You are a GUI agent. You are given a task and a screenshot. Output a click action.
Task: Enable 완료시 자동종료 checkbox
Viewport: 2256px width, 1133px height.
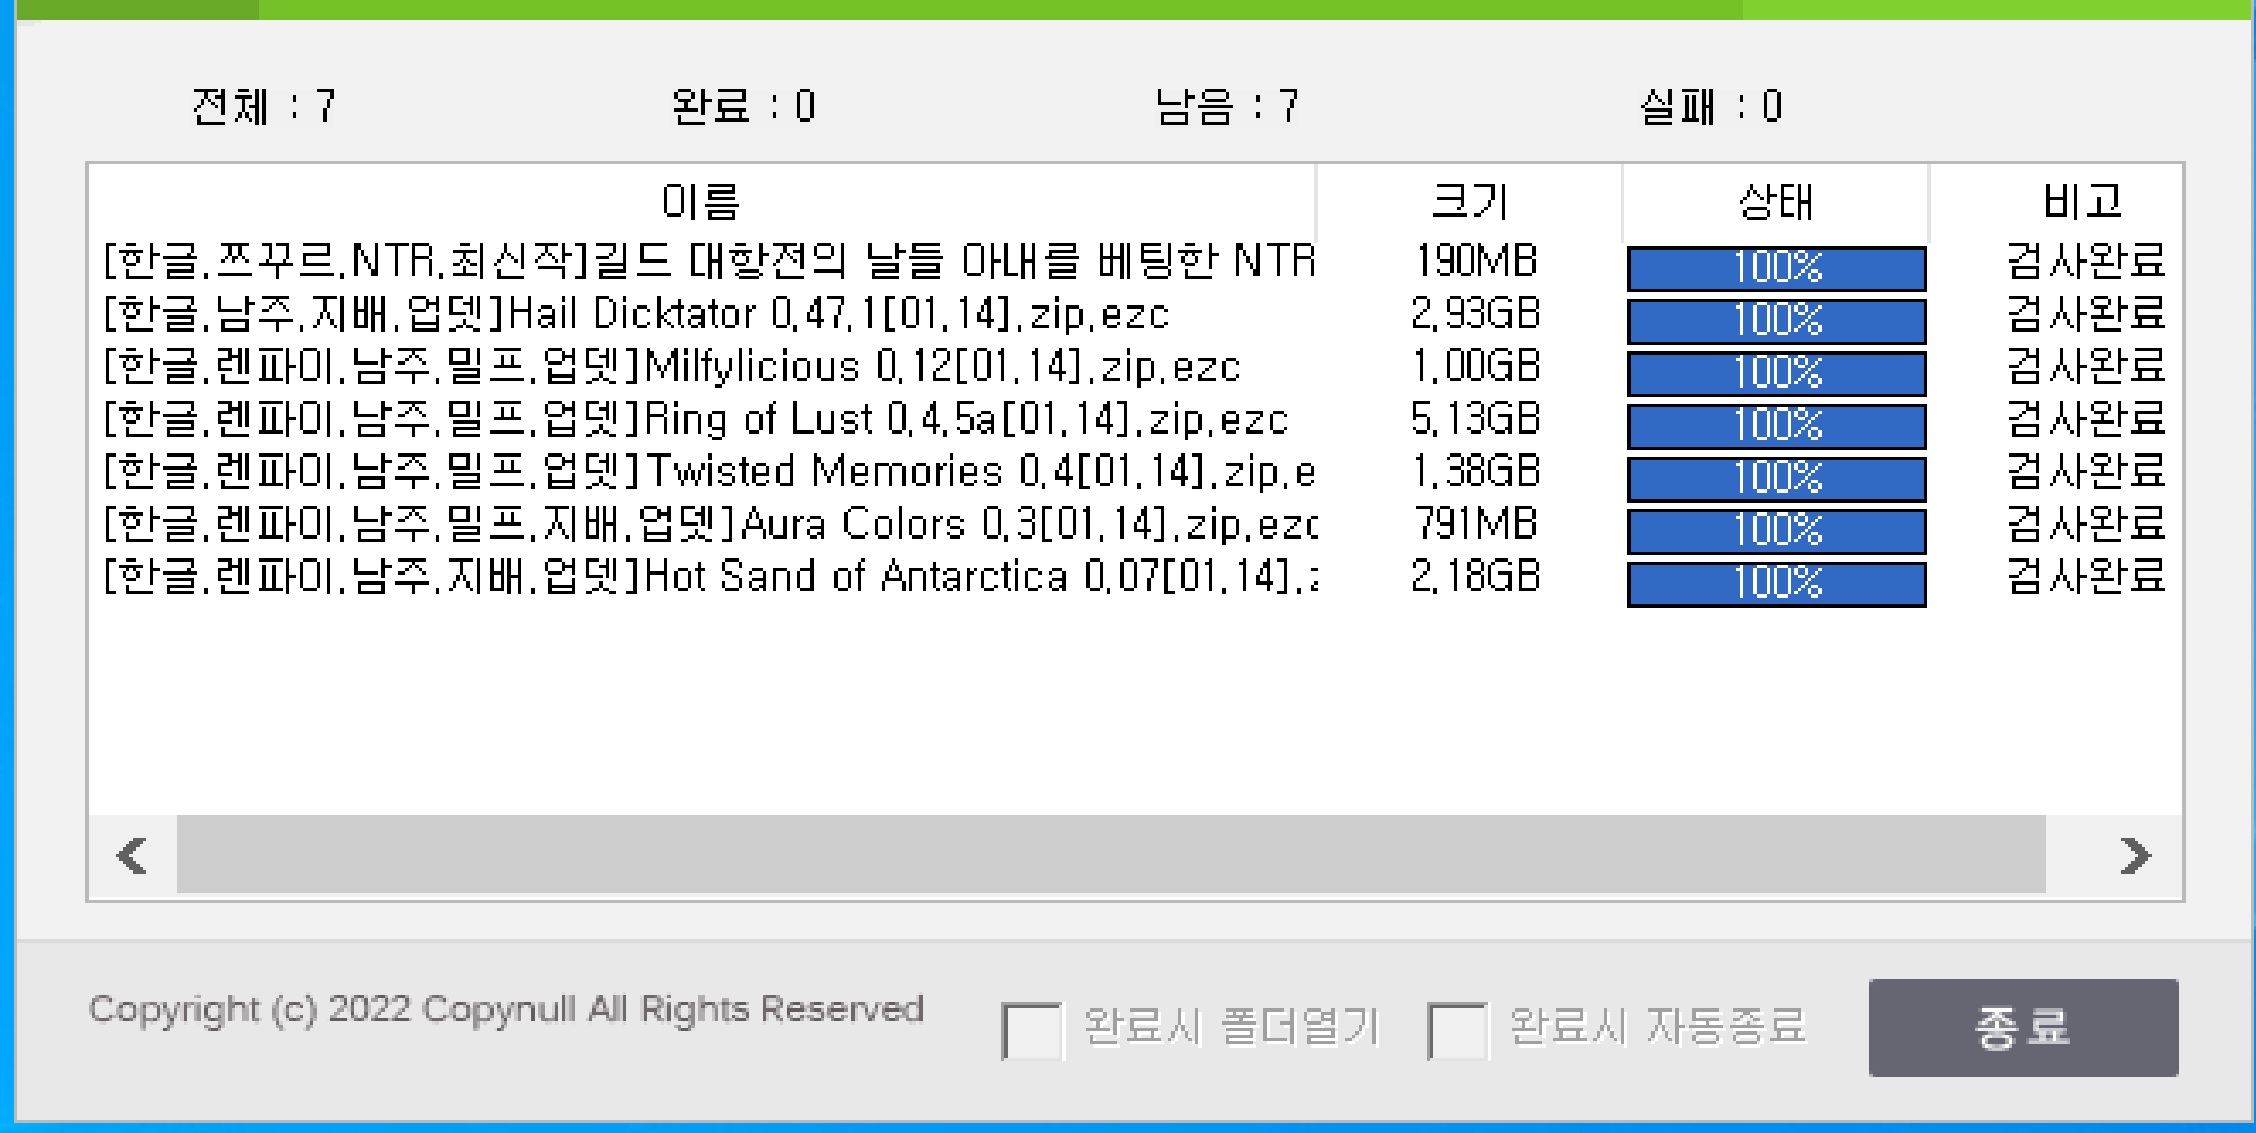1457,1029
